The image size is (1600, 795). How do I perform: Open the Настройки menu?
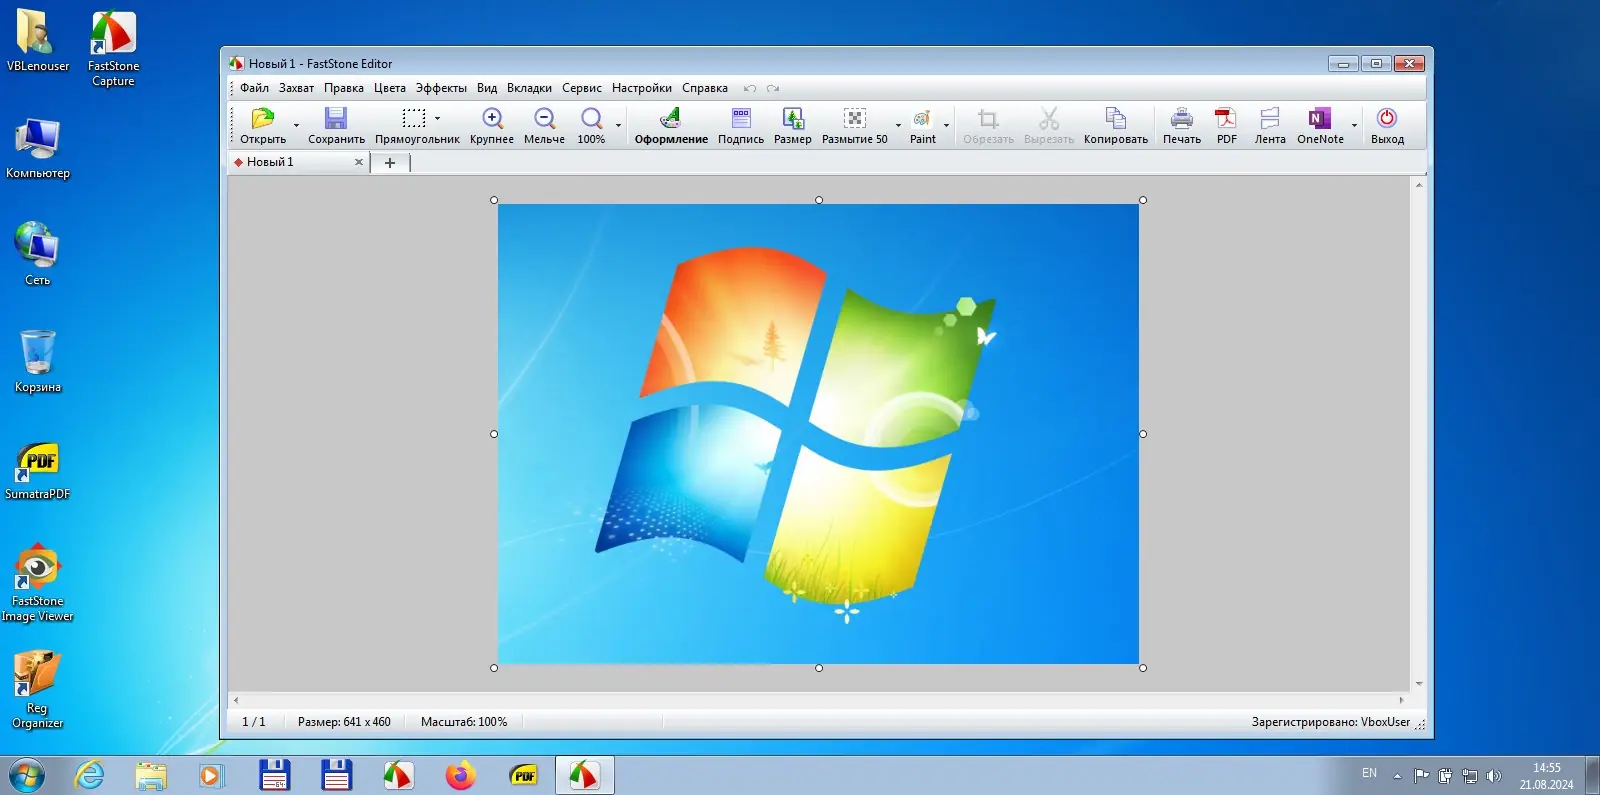(x=642, y=88)
